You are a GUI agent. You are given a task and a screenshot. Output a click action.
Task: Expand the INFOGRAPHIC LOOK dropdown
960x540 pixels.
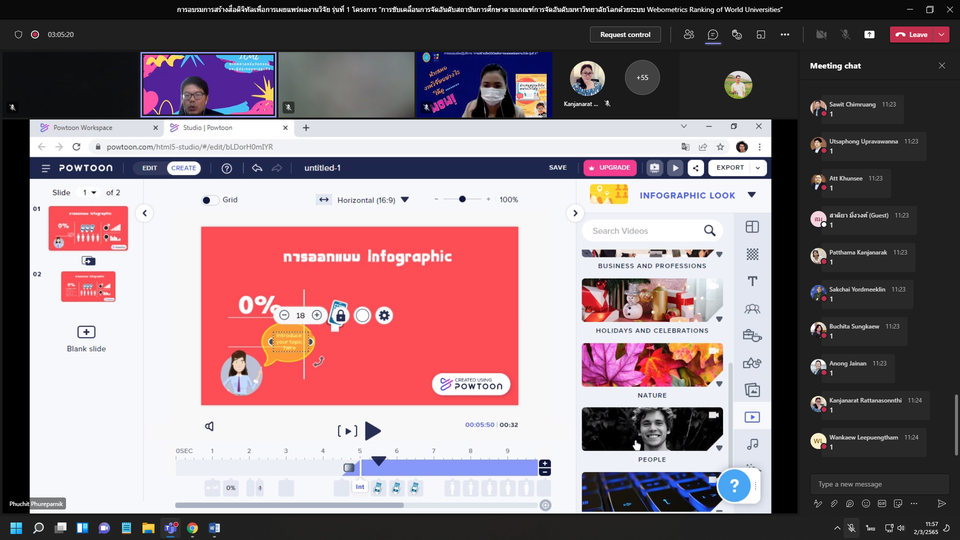(751, 195)
